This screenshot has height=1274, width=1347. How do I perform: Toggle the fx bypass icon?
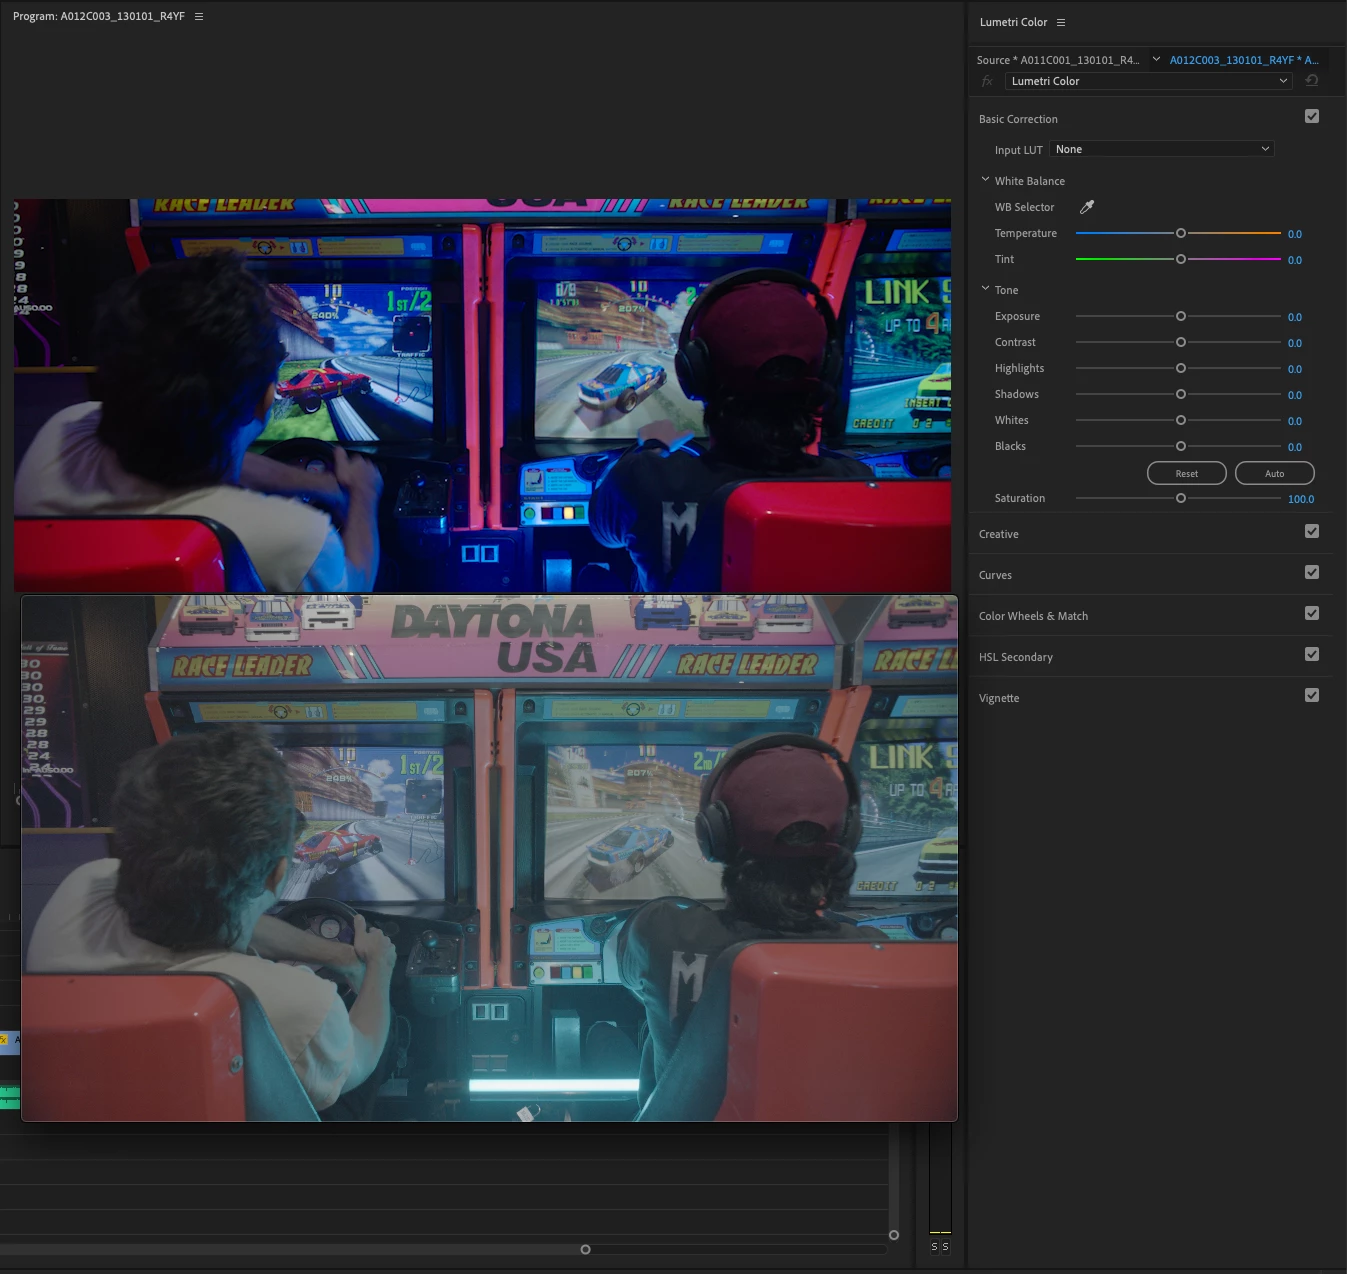(987, 81)
